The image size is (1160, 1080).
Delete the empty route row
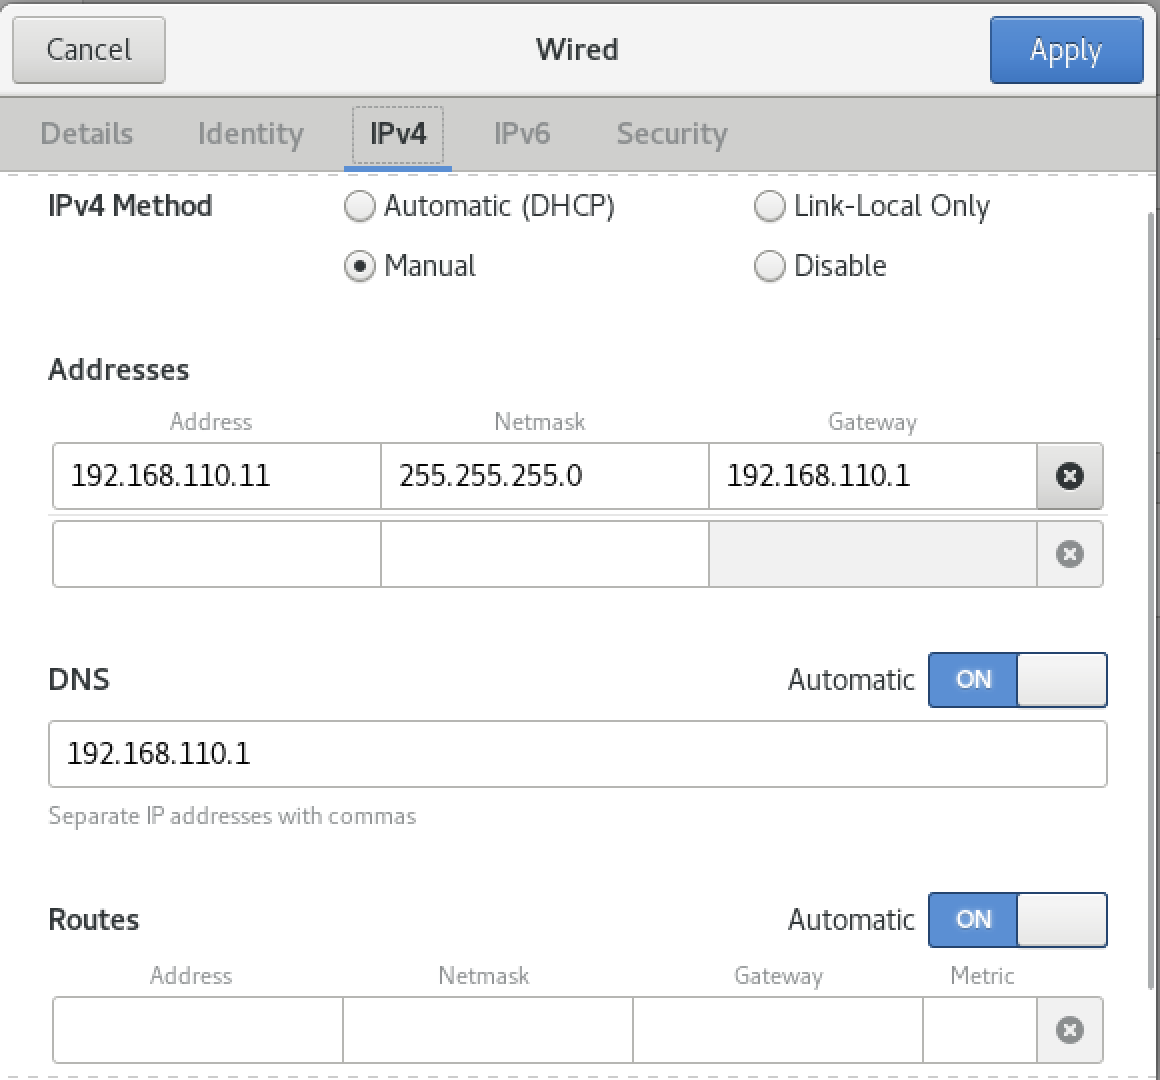[1070, 1030]
